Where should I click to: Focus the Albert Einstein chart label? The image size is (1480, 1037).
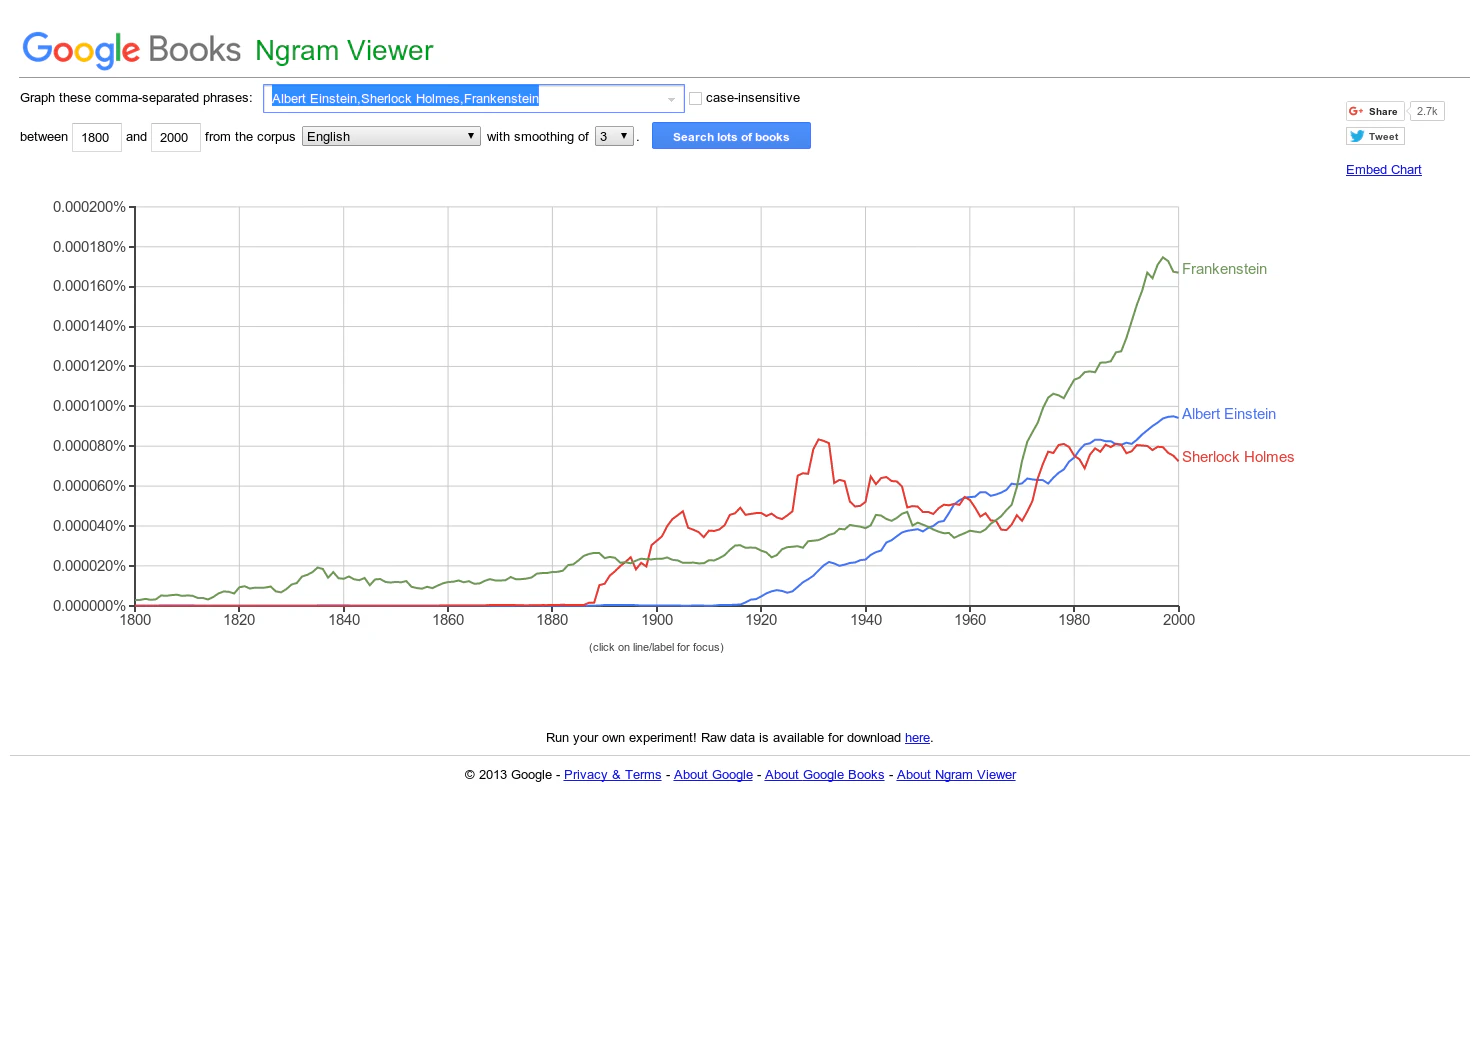pos(1229,414)
